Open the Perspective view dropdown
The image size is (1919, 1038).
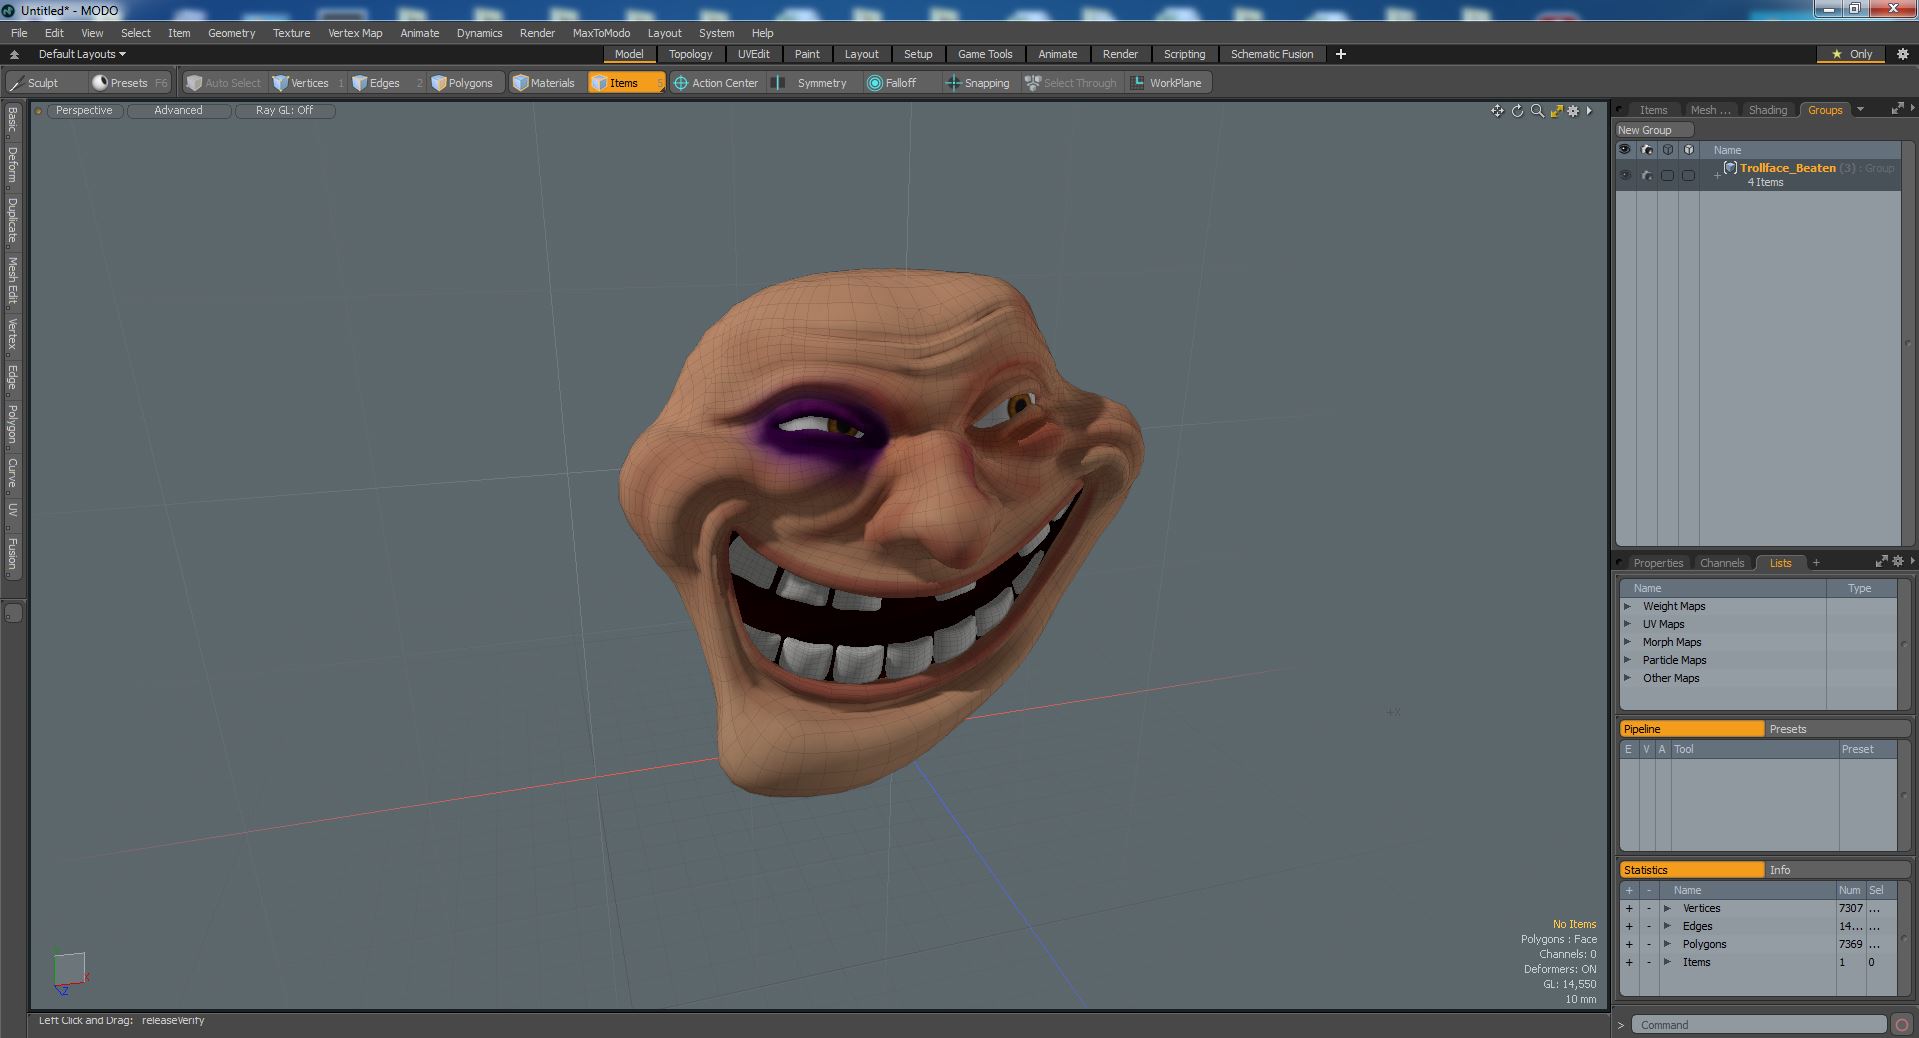[x=84, y=111]
